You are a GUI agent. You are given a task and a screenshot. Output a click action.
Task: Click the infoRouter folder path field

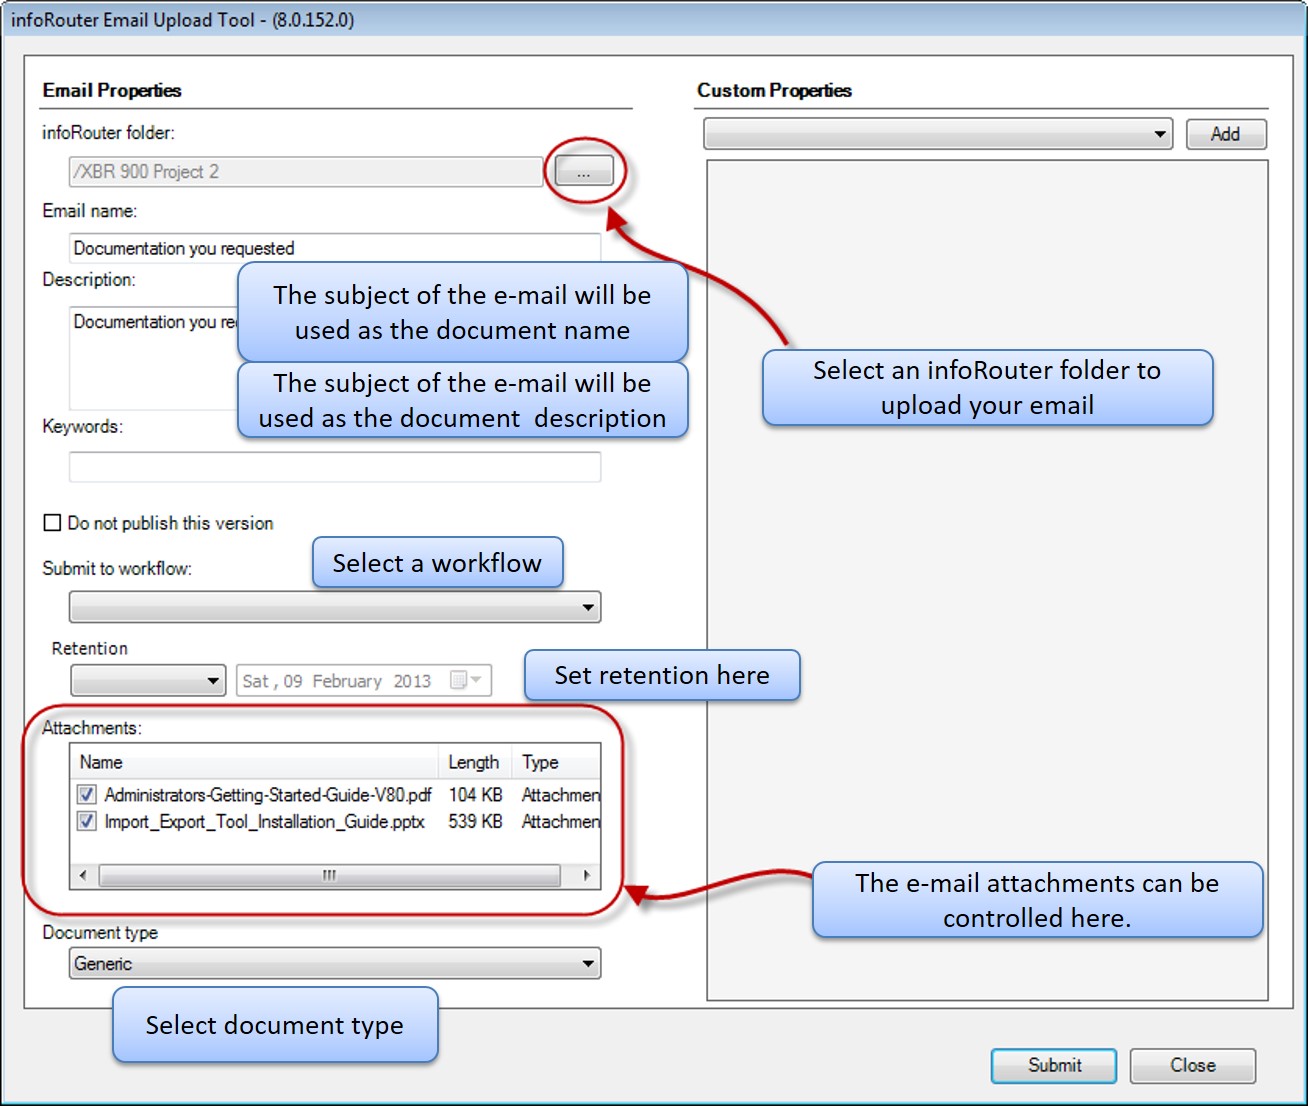(306, 172)
